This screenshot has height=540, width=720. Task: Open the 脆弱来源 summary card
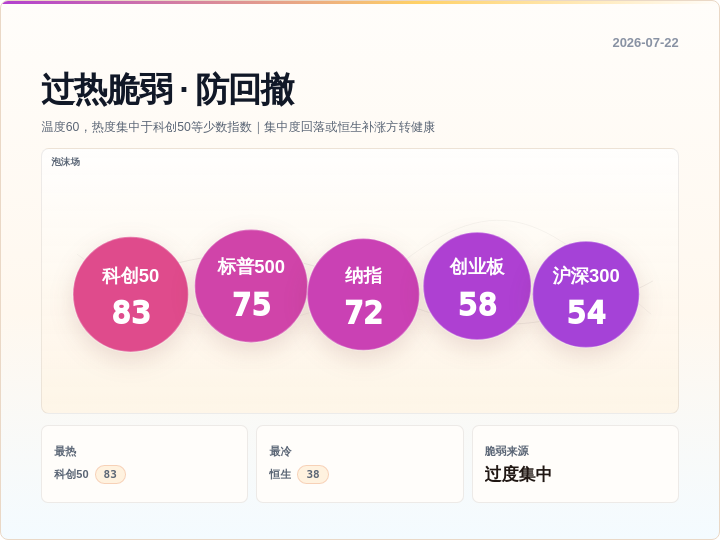click(575, 464)
